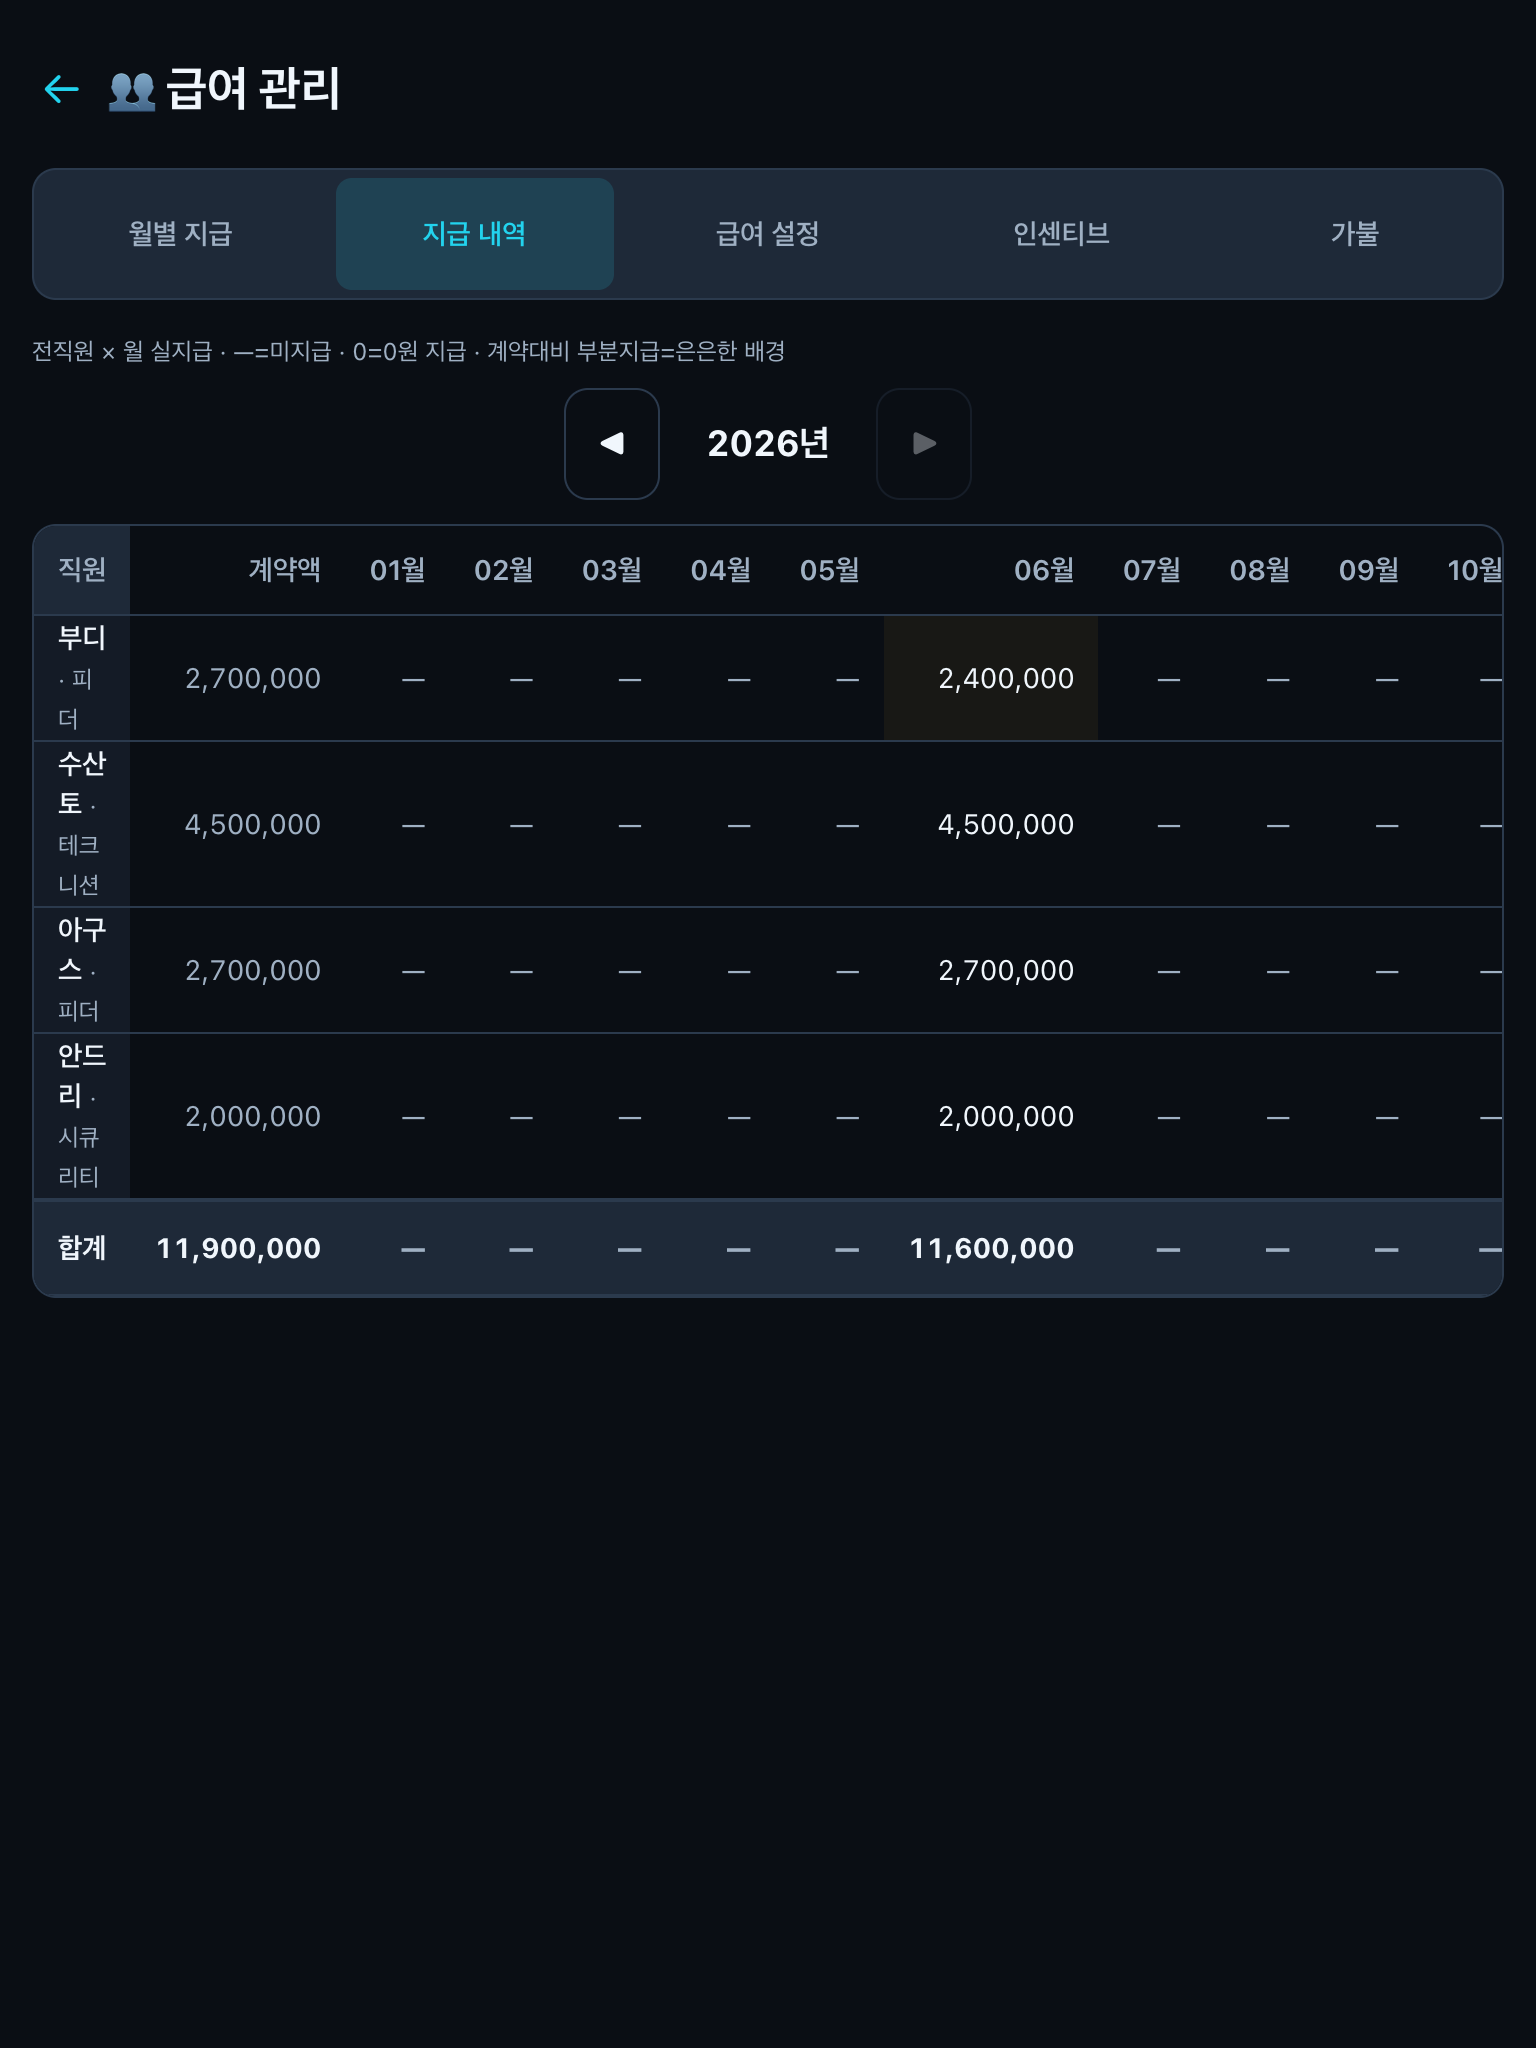Click the 06월 column header

pos(1044,570)
